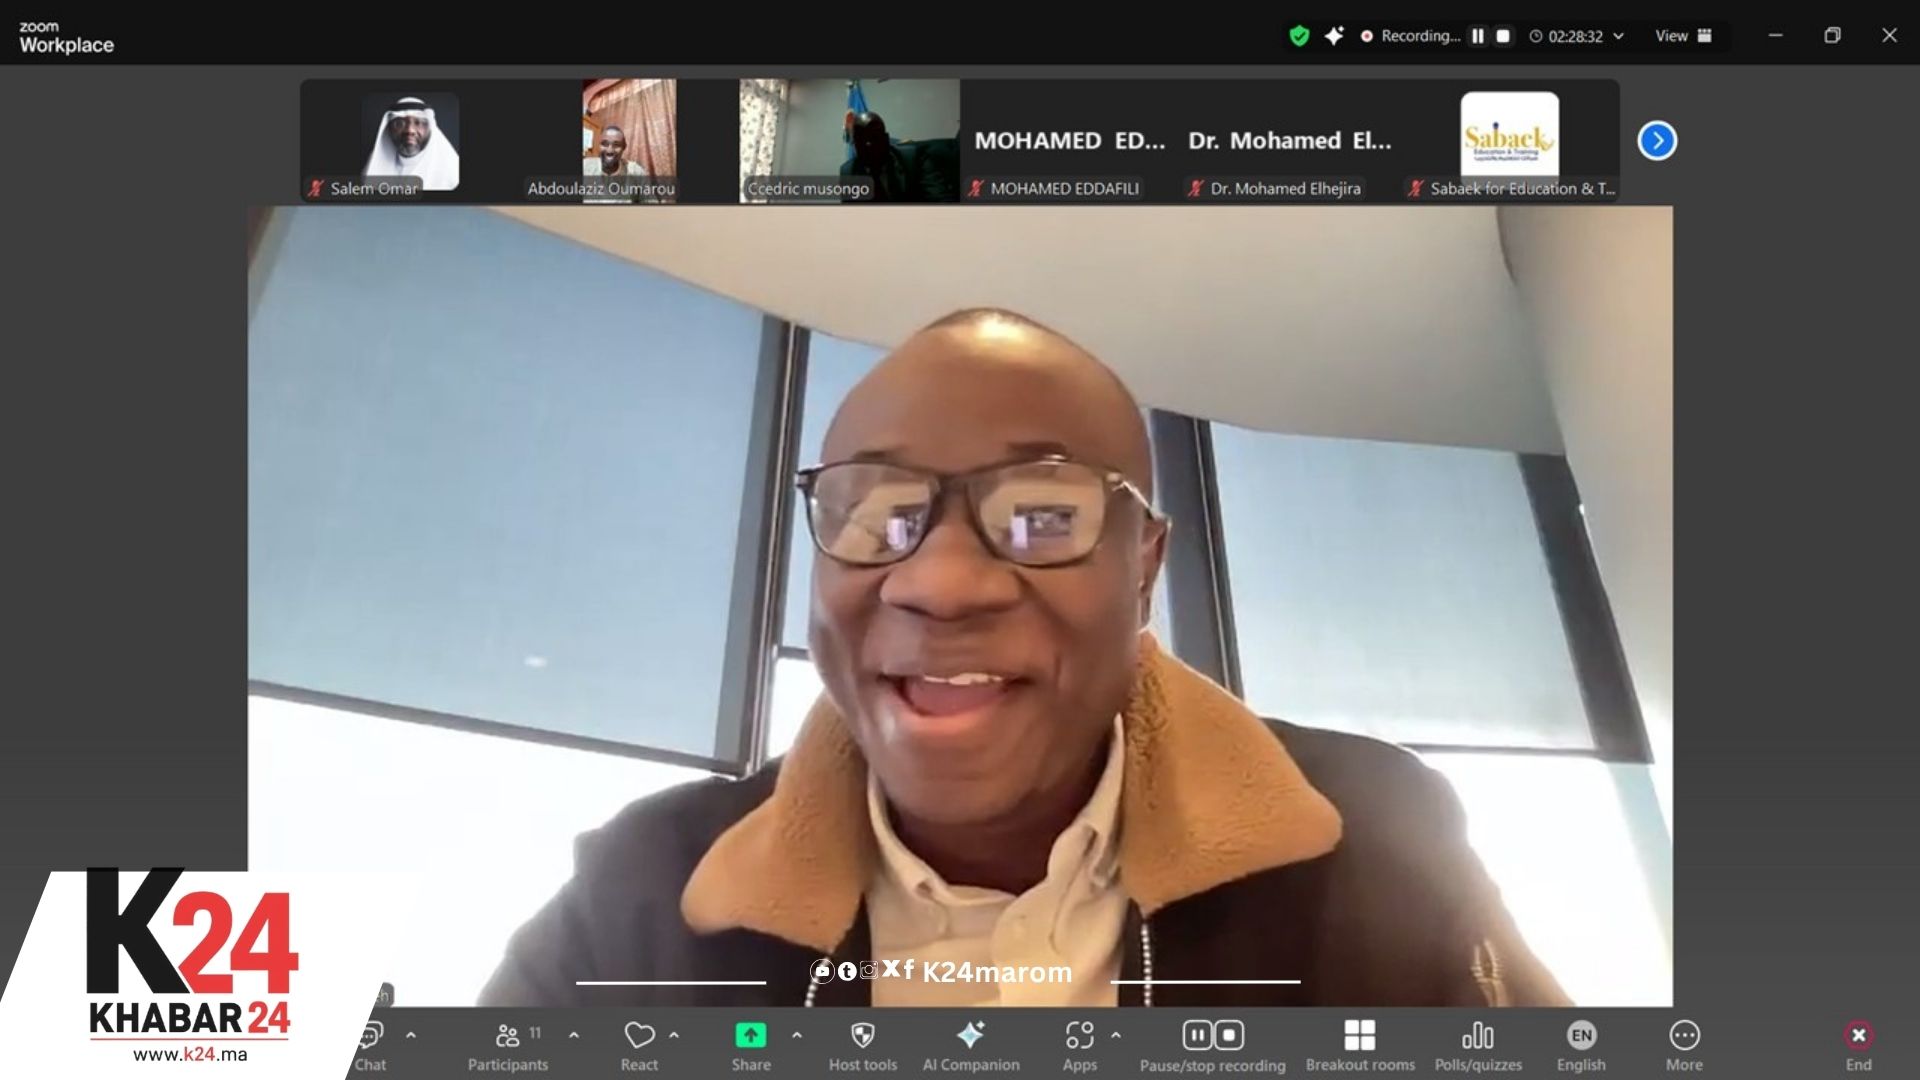The width and height of the screenshot is (1920, 1080).
Task: Click the End meeting button
Action: click(1858, 1036)
